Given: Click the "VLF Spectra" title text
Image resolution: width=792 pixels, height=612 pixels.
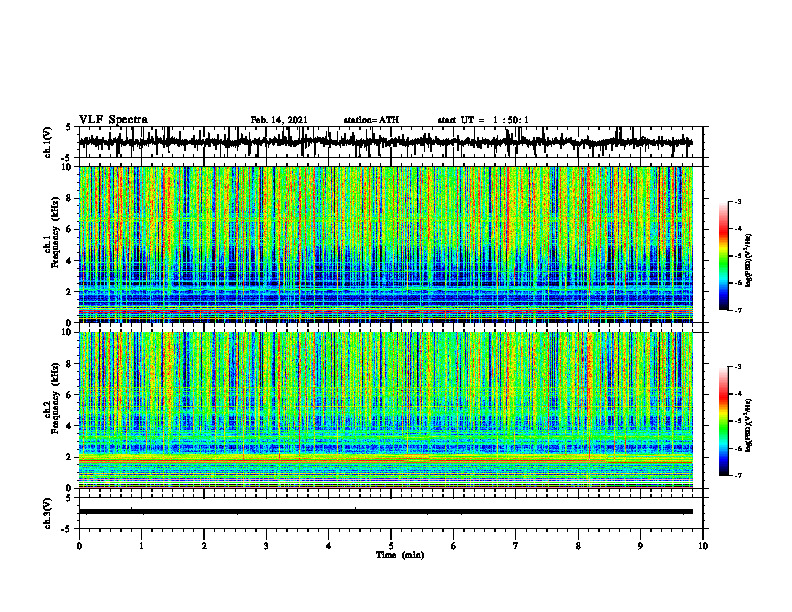Looking at the screenshot, I should click(113, 120).
